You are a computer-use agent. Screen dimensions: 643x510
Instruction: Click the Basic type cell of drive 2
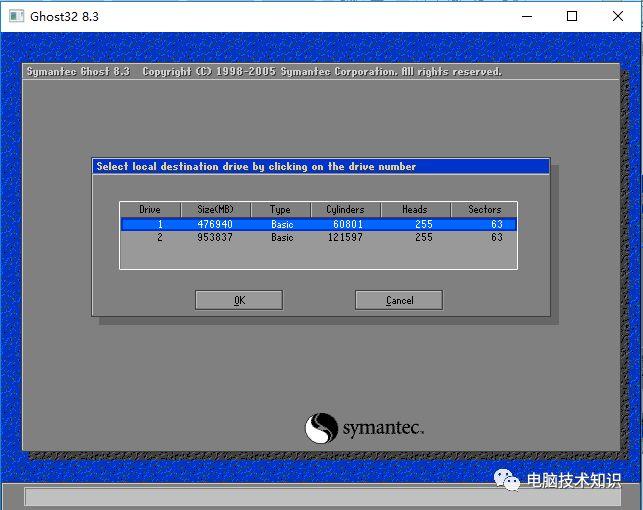tap(282, 237)
